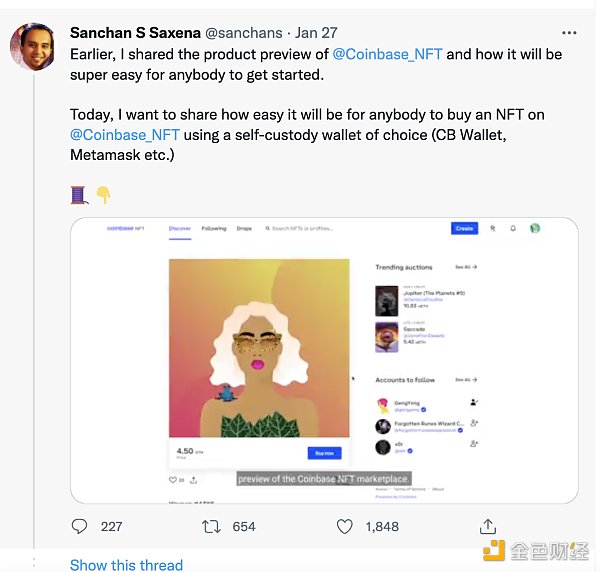Click the blue Create button
The image size is (600, 572).
tap(464, 229)
